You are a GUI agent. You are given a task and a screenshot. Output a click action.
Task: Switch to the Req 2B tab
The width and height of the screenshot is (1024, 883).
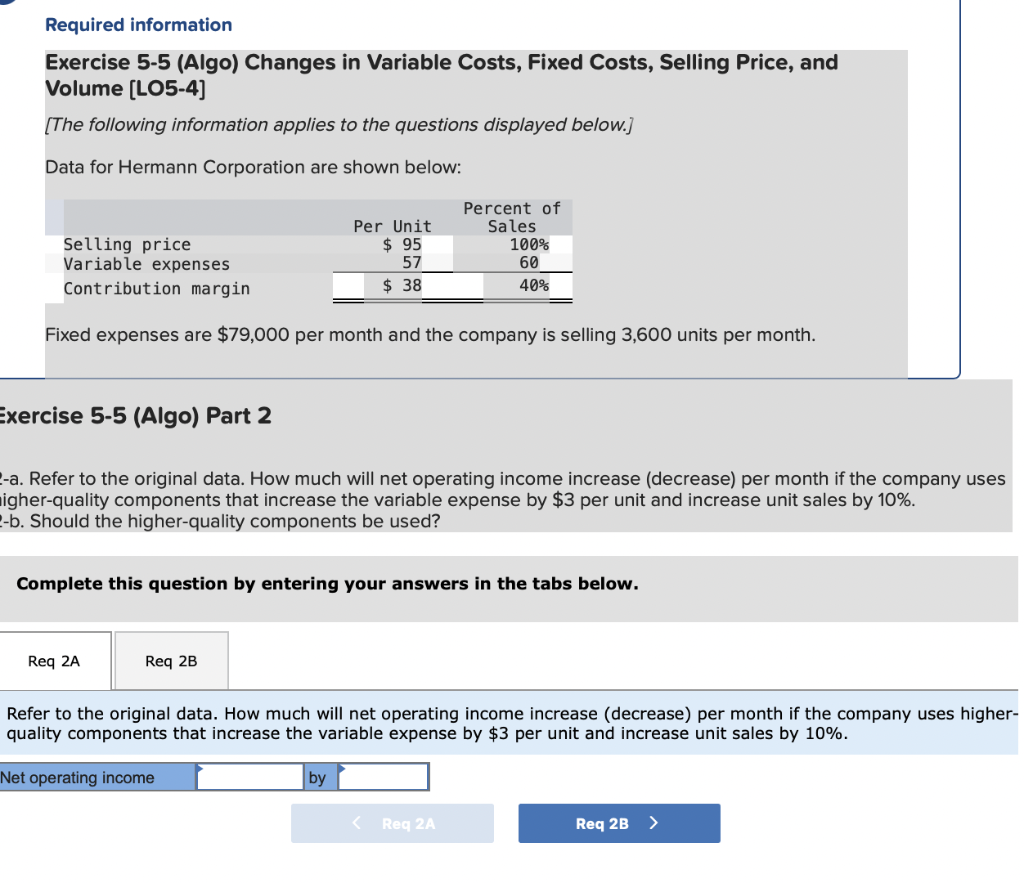171,660
